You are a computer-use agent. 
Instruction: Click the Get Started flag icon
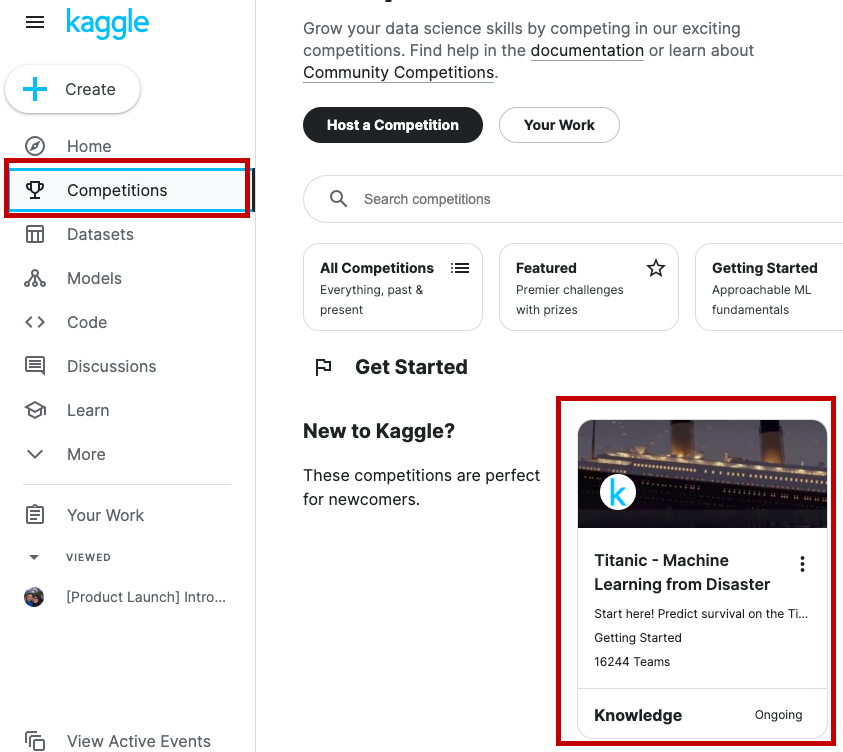[x=323, y=367]
